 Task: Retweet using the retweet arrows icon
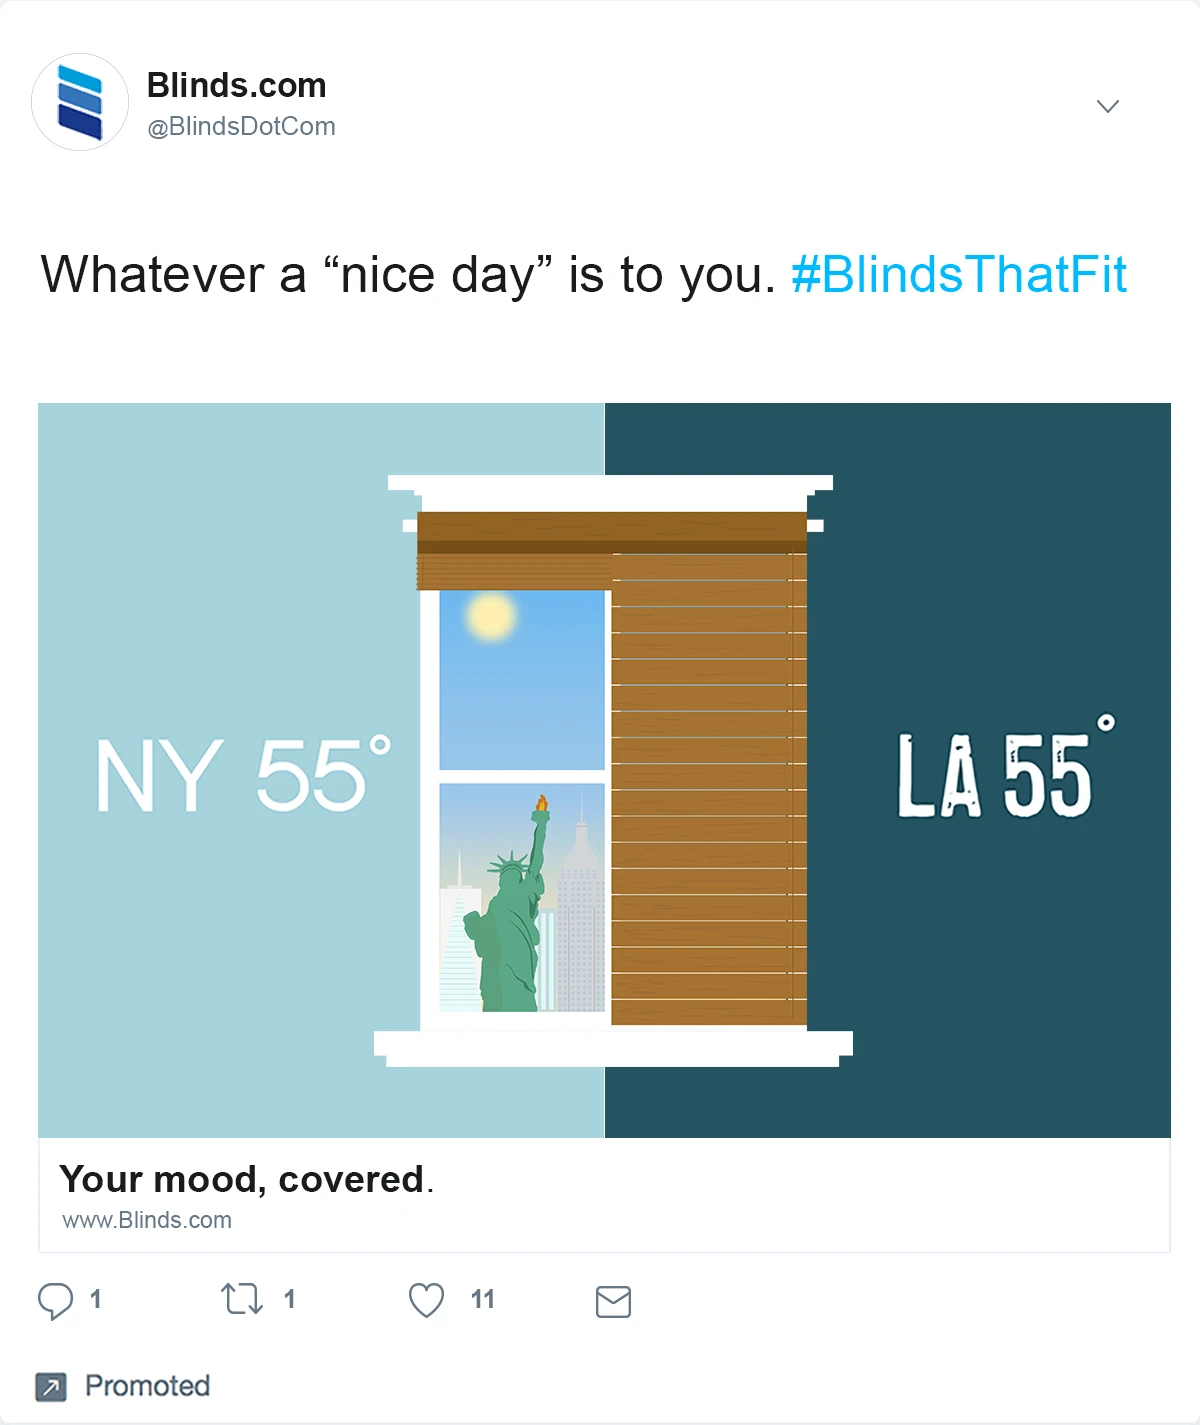(242, 1299)
